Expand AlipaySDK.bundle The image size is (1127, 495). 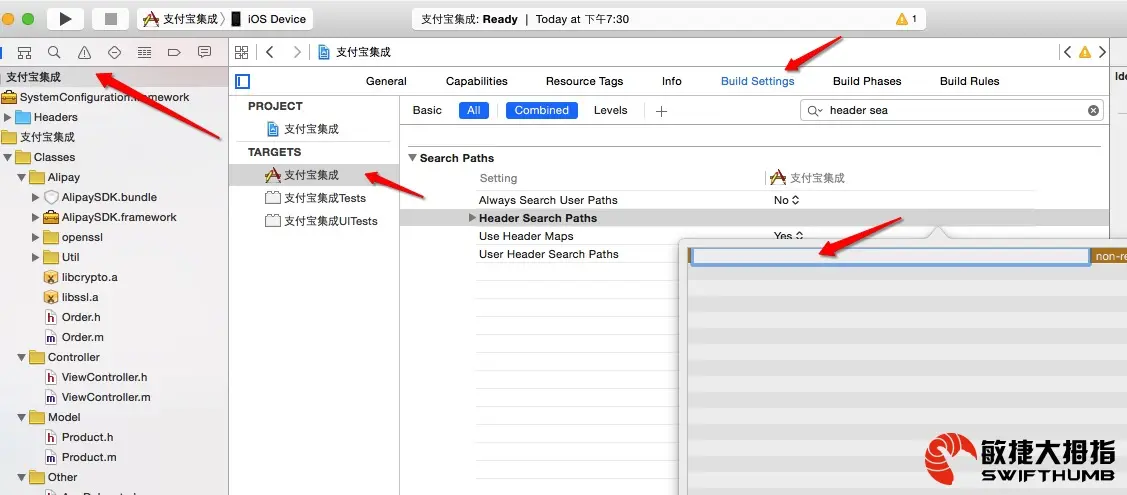tap(36, 197)
